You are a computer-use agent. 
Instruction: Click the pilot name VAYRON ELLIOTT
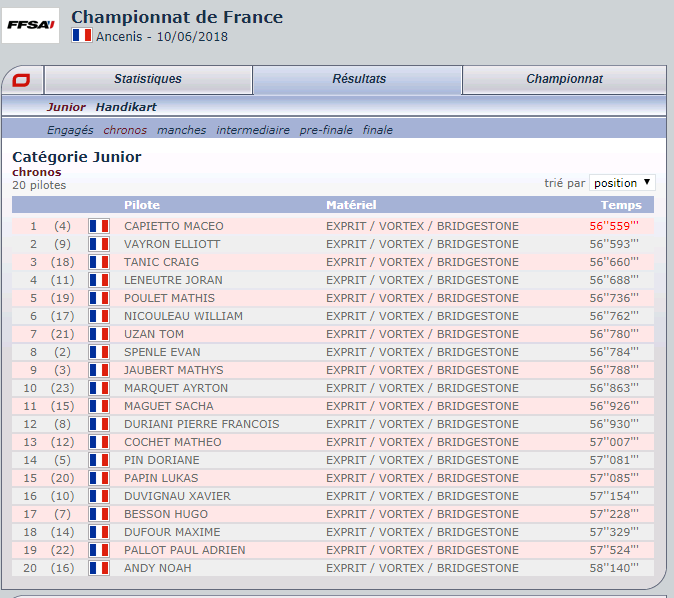point(172,244)
